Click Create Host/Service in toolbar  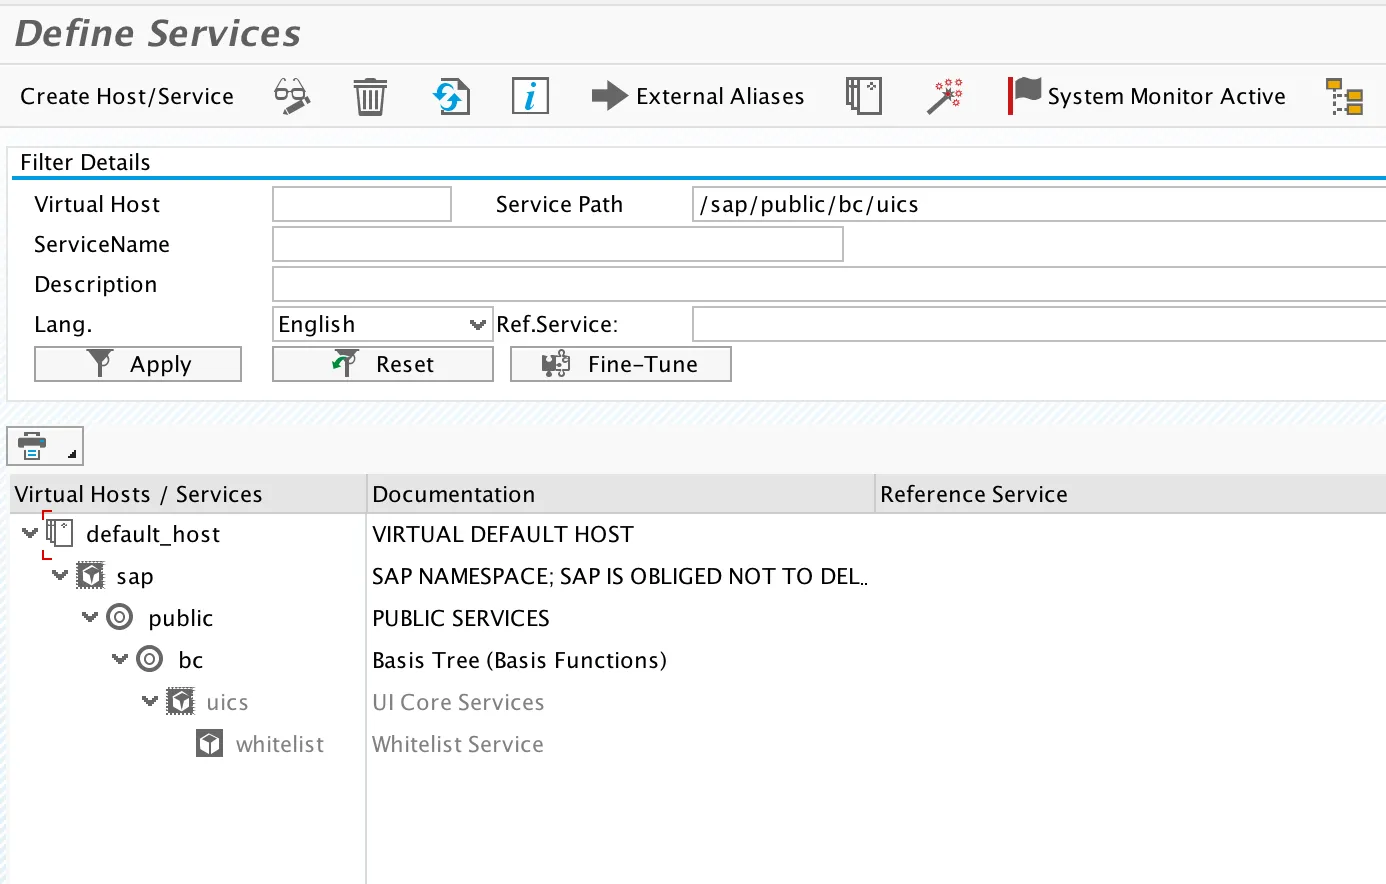pos(127,97)
